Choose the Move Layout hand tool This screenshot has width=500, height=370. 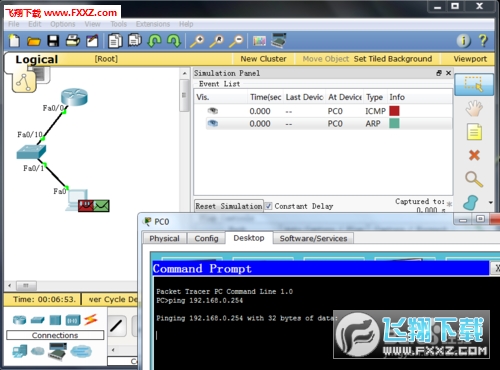[474, 108]
